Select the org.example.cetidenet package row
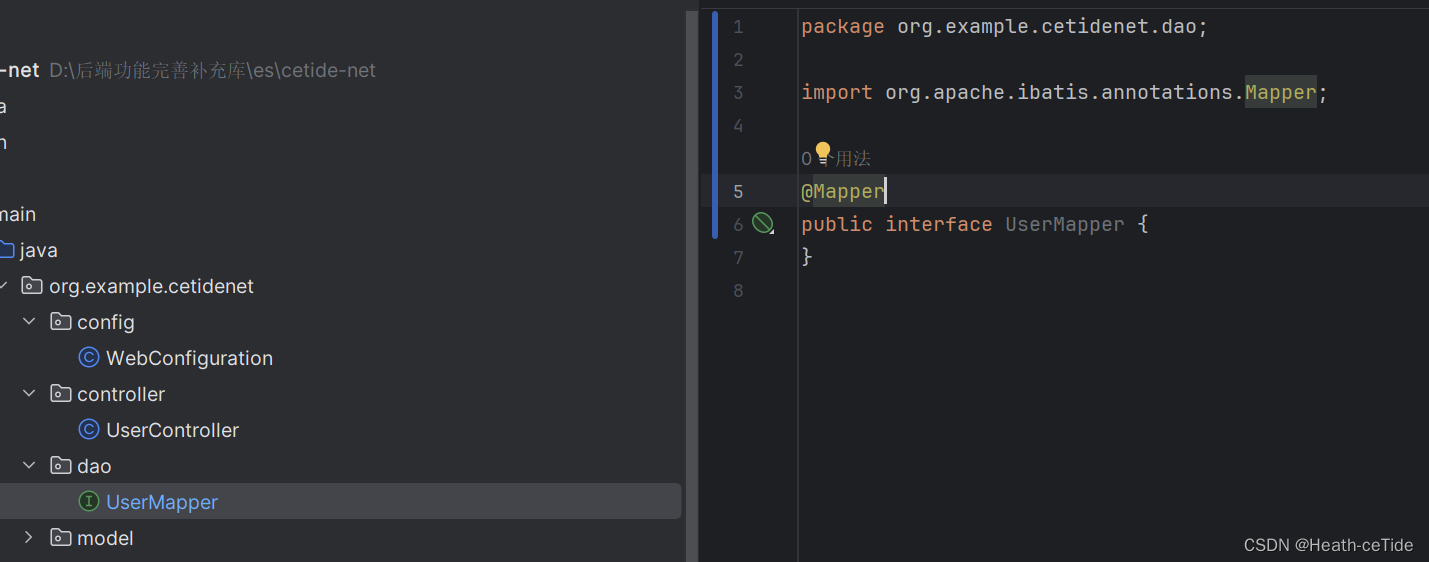 (340, 286)
